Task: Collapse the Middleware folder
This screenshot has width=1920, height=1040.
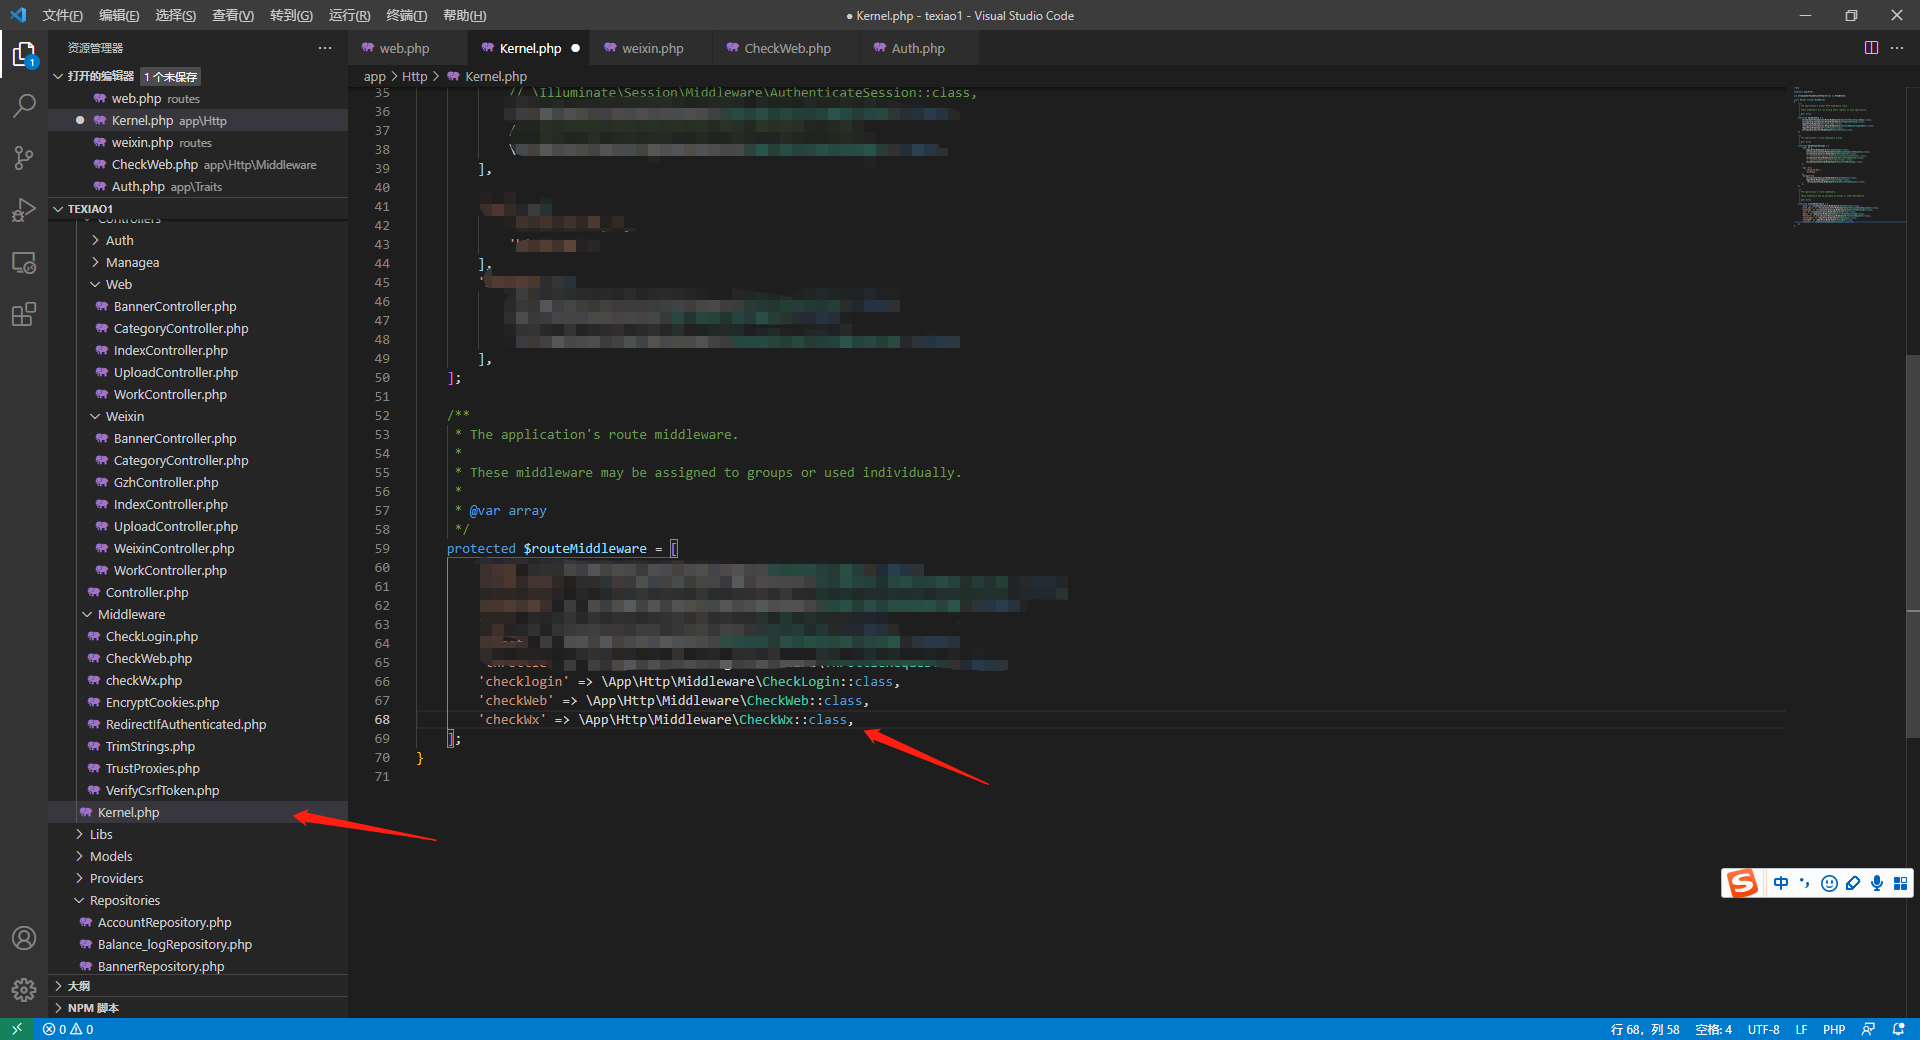Action: [130, 614]
